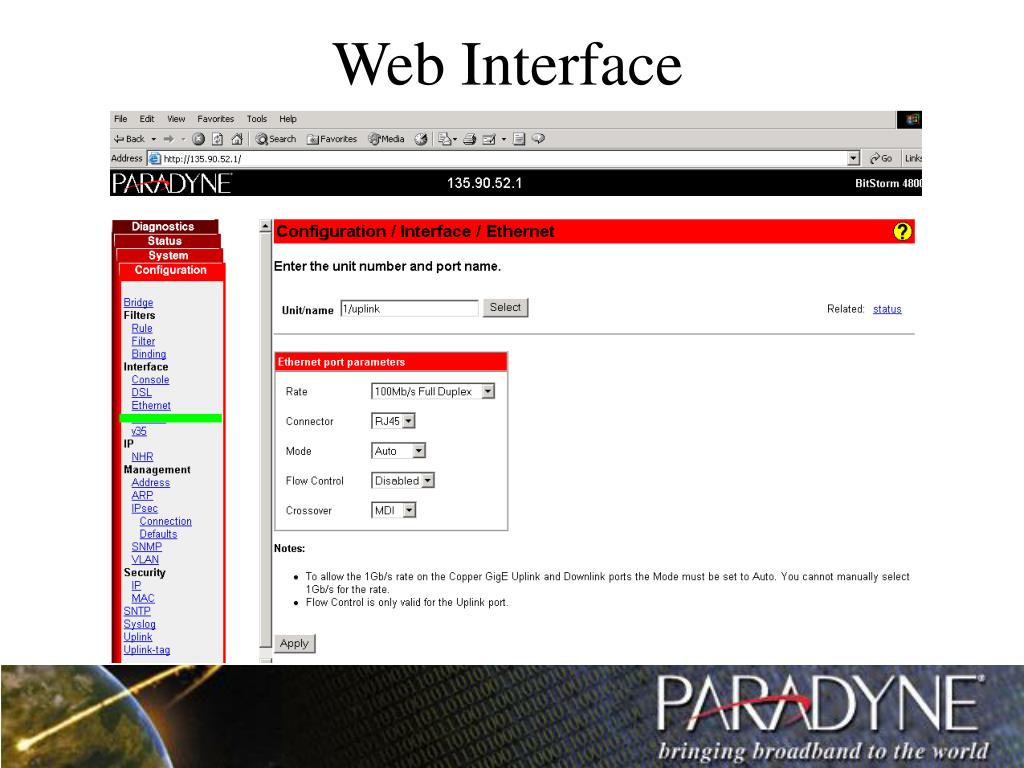1024x768 pixels.
Task: Switch to the Status tab
Action: point(165,241)
